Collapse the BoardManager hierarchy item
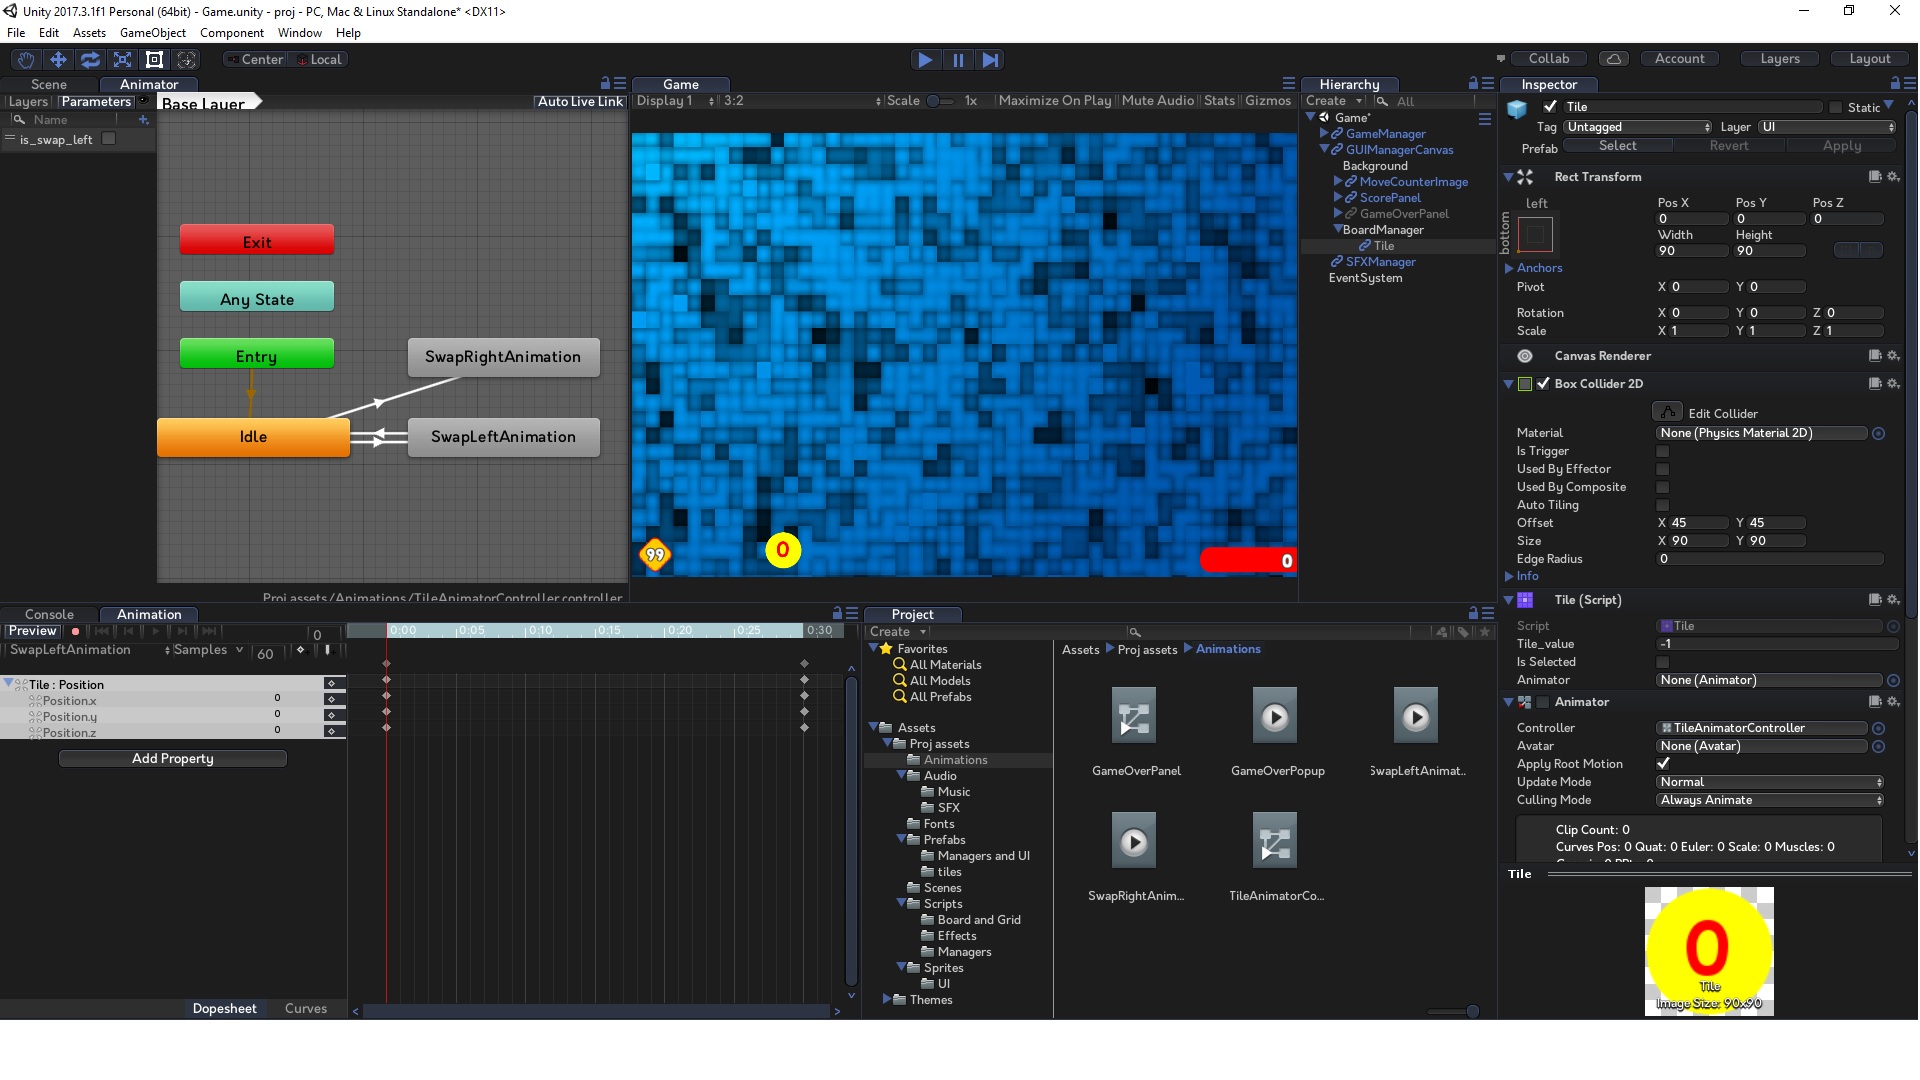The height and width of the screenshot is (1080, 1920). click(x=1337, y=229)
